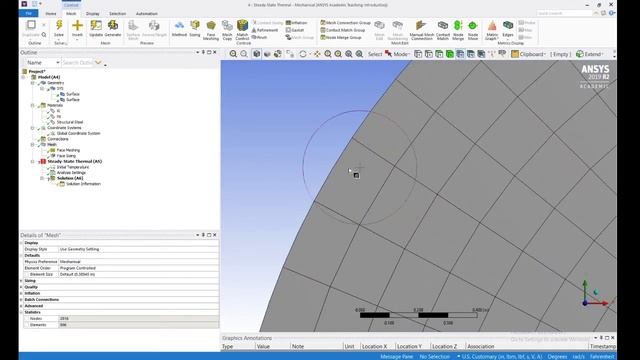Image resolution: width=640 pixels, height=360 pixels.
Task: Click the Physics Preference value field
Action: (x=138, y=262)
